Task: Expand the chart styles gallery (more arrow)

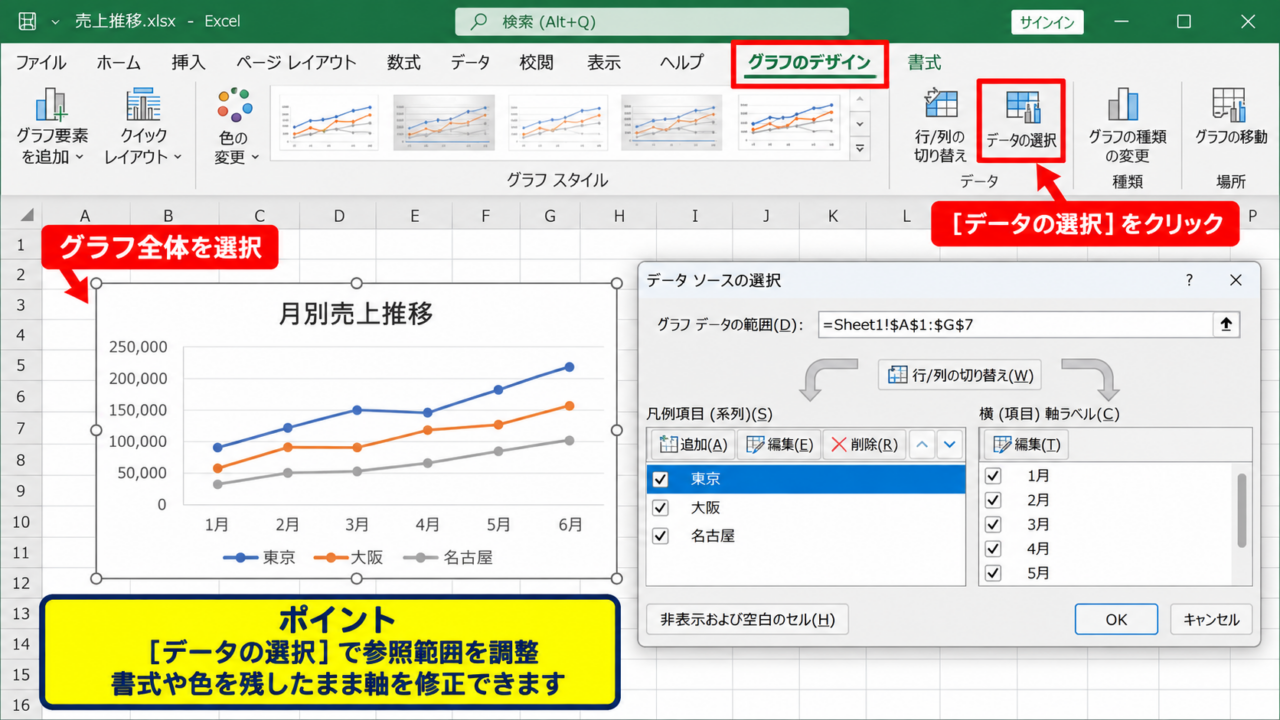Action: pyautogui.click(x=859, y=148)
